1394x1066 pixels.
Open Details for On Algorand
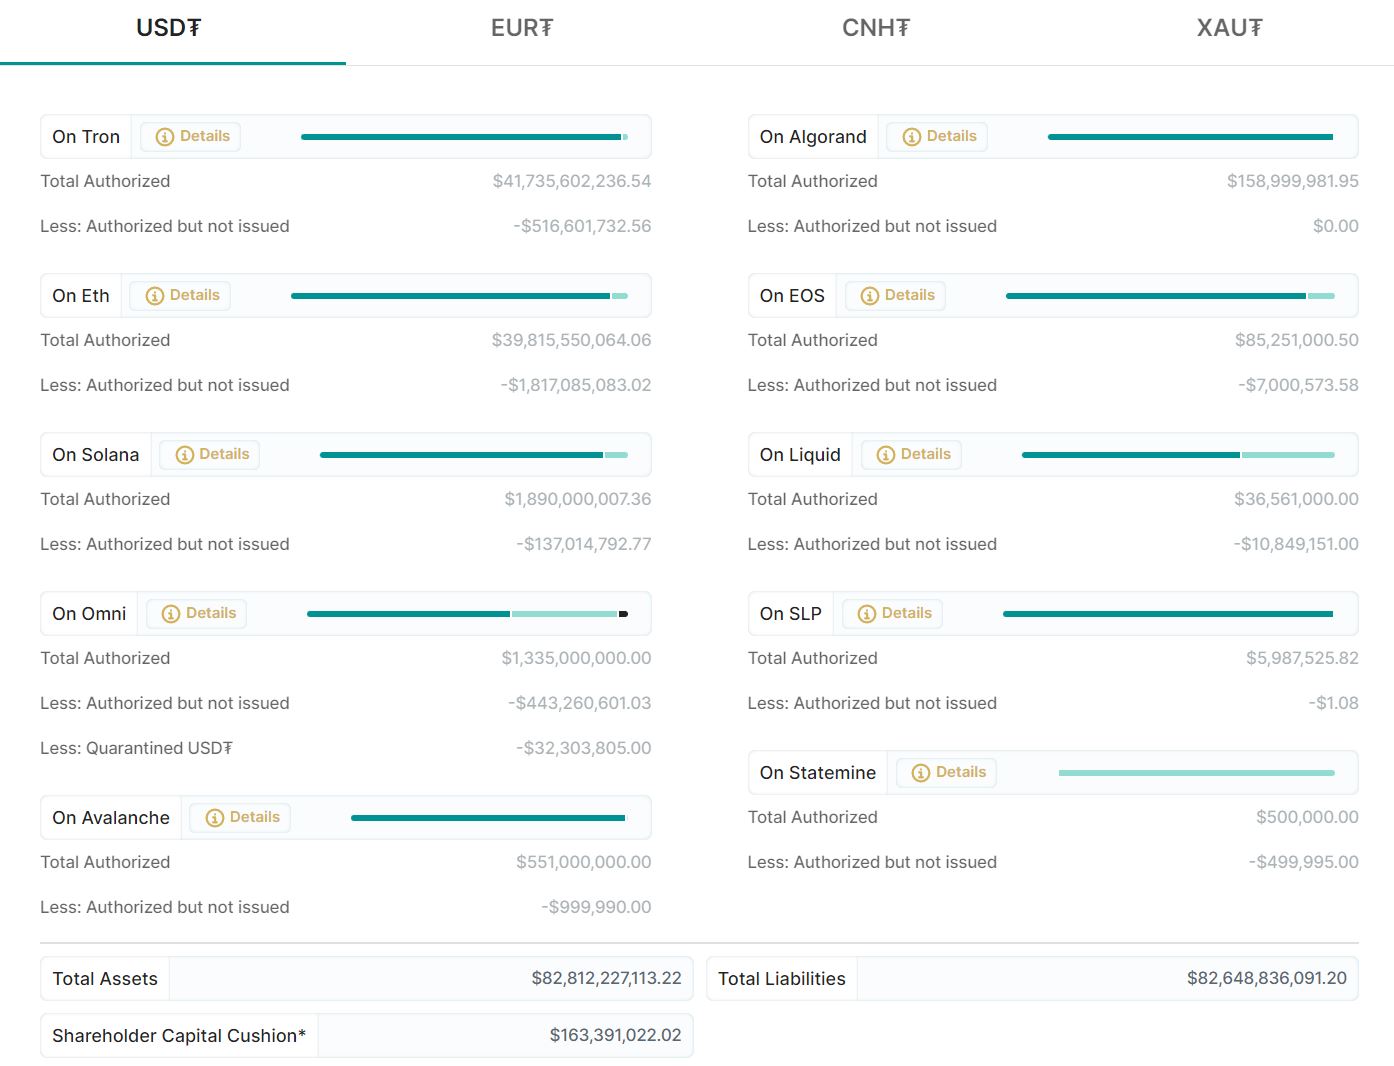coord(939,136)
